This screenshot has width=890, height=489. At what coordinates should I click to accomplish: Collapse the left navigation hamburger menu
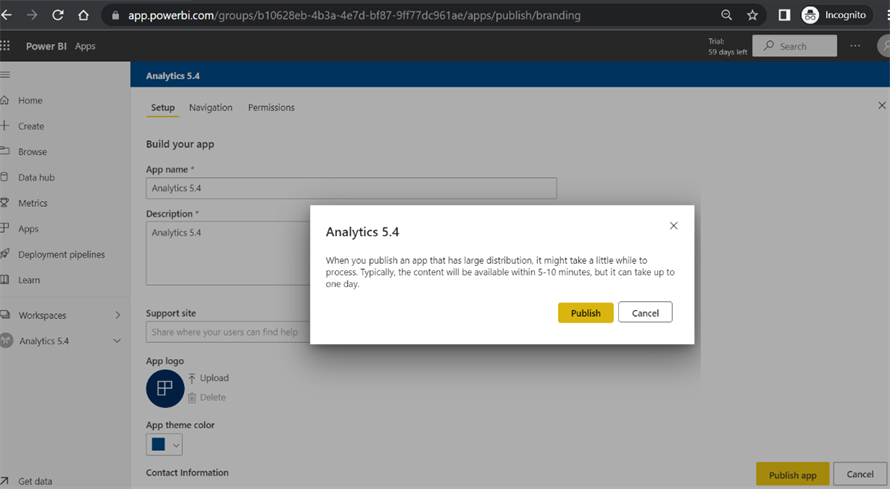(5, 75)
